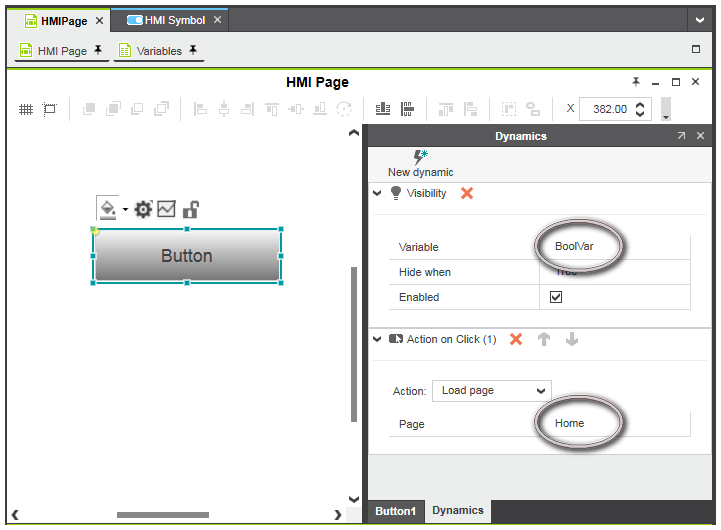The width and height of the screenshot is (721, 530).
Task: Click the unlock padlock icon above button
Action: pyautogui.click(x=190, y=209)
